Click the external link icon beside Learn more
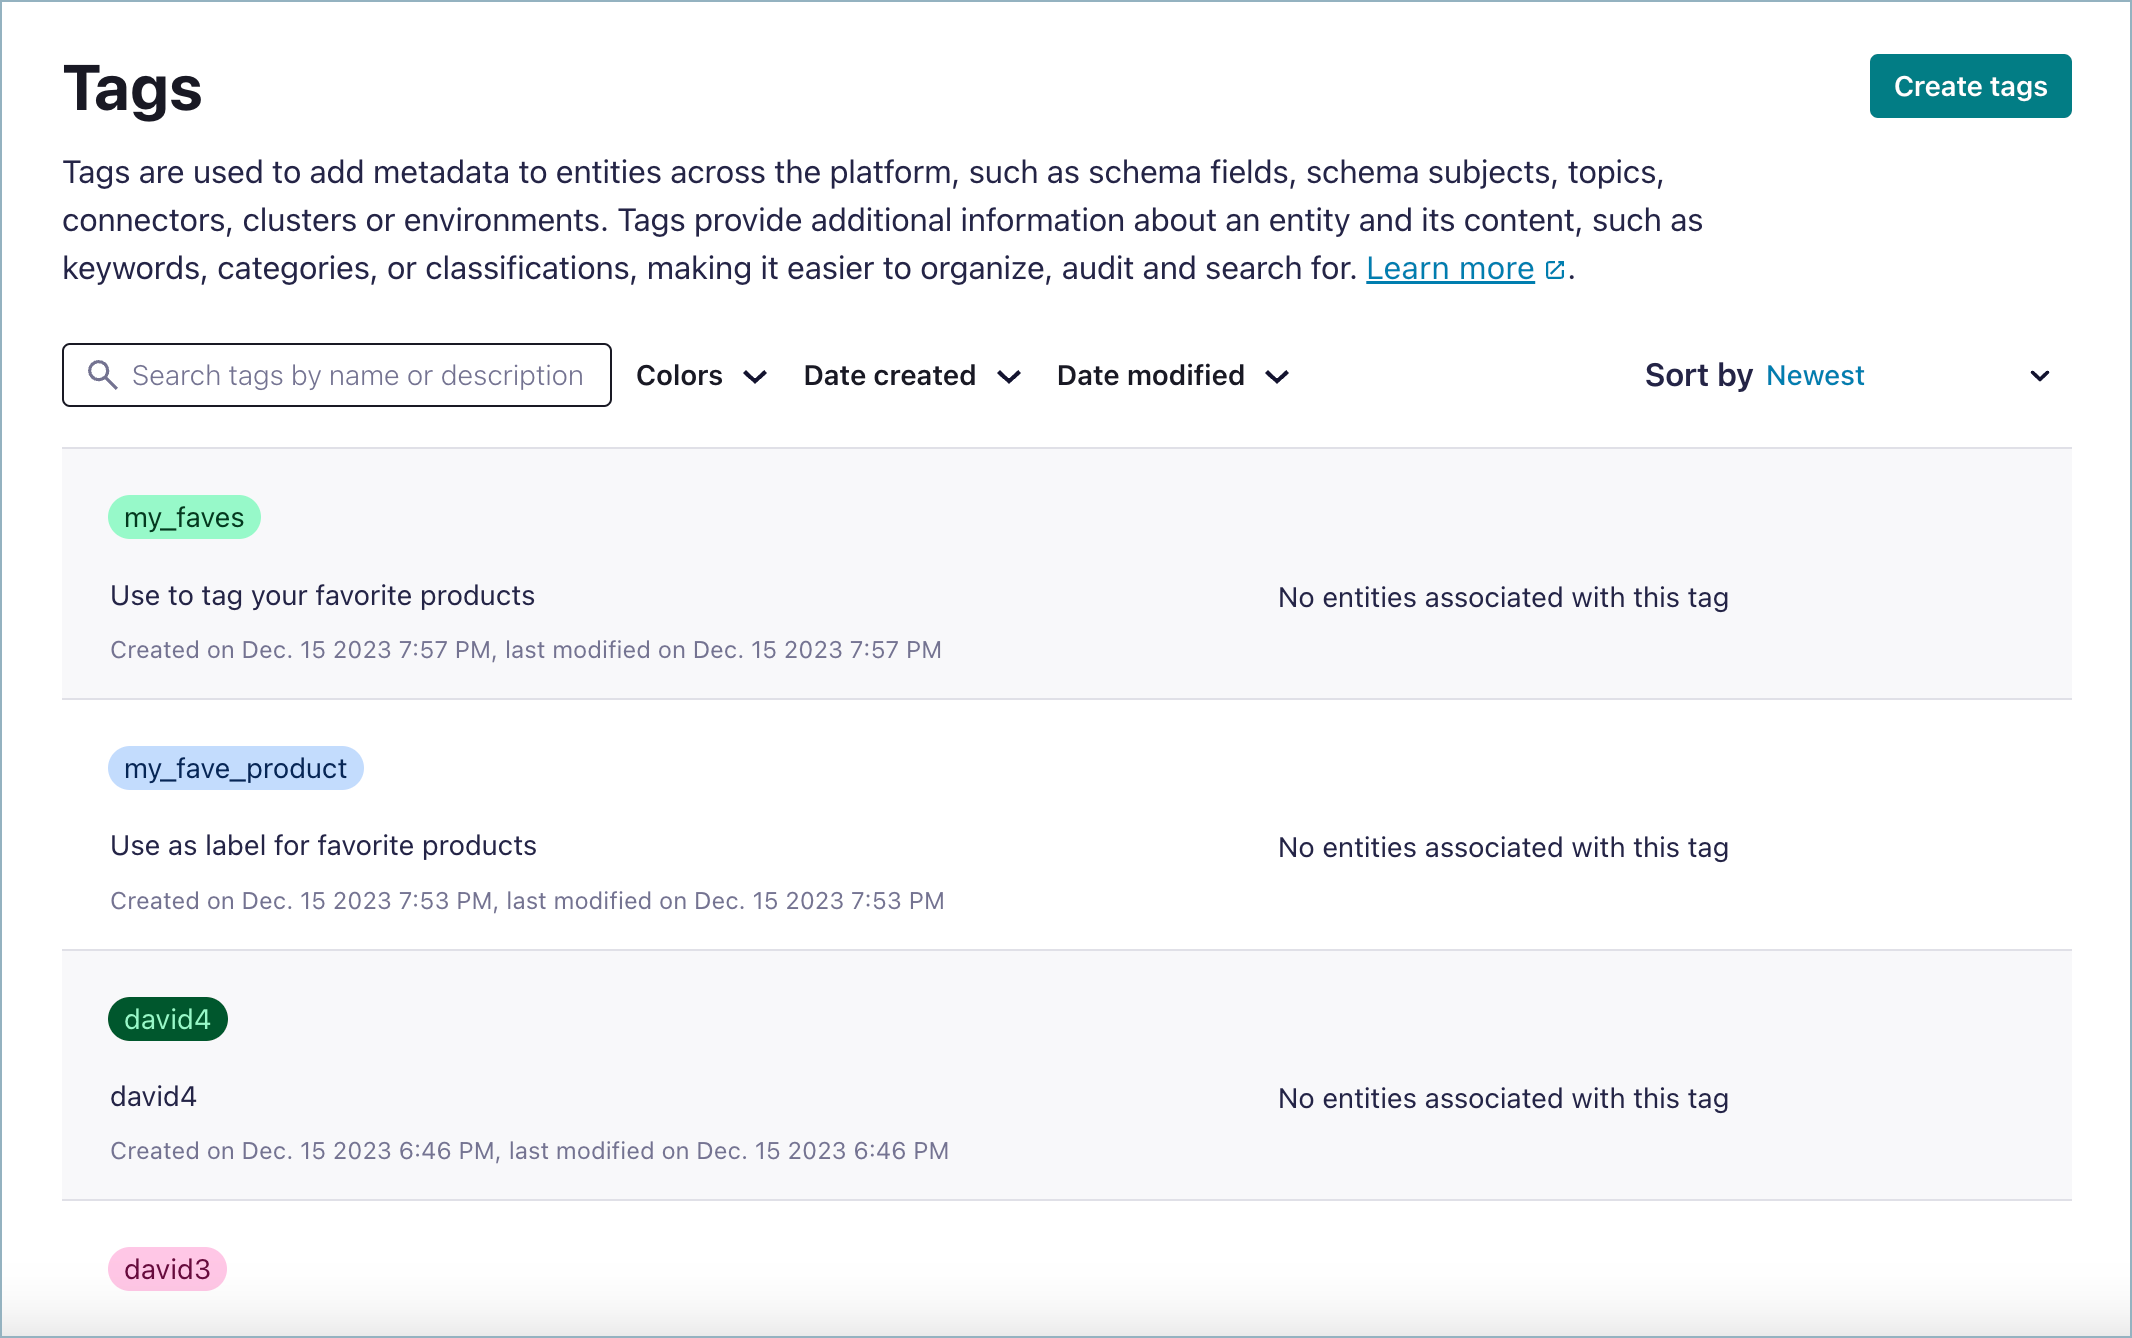The width and height of the screenshot is (2132, 1338). point(1554,268)
